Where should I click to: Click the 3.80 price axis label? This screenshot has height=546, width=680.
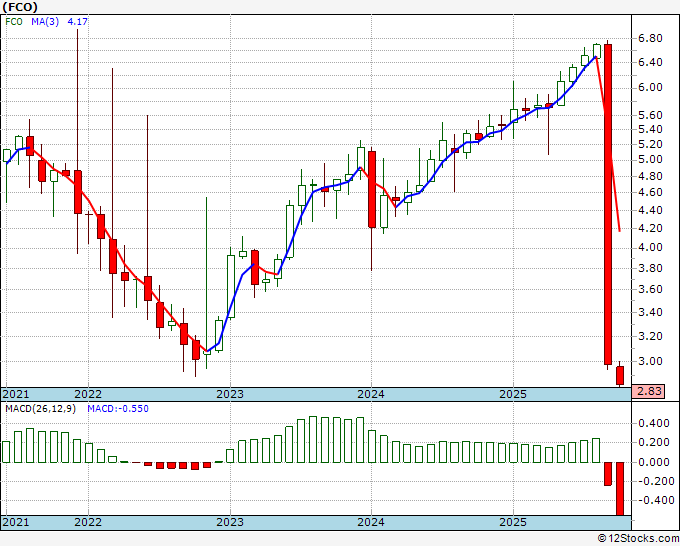tap(650, 268)
